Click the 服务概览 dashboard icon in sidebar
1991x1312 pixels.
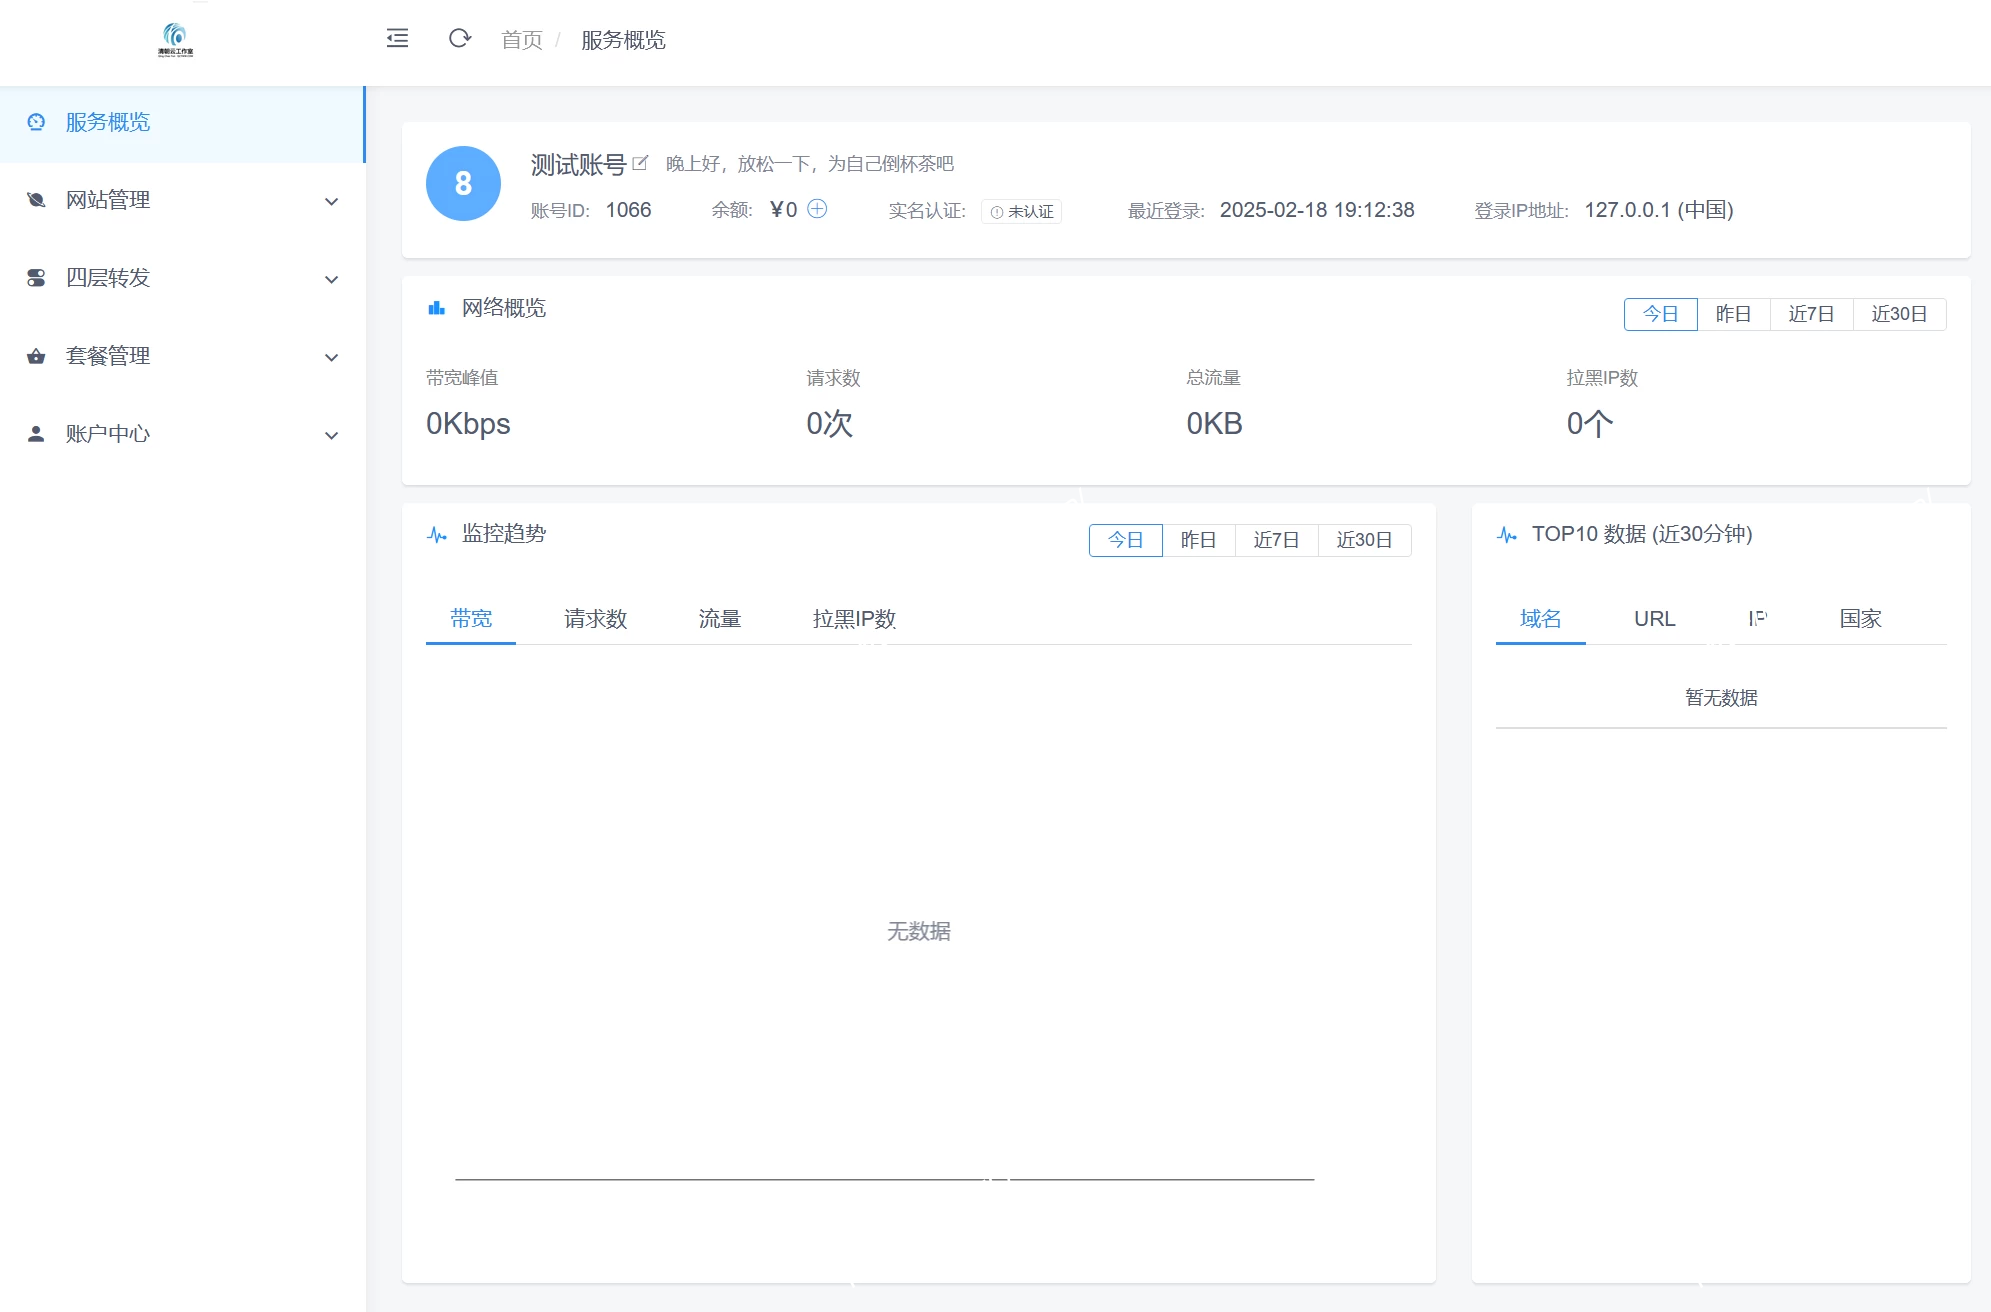[37, 122]
